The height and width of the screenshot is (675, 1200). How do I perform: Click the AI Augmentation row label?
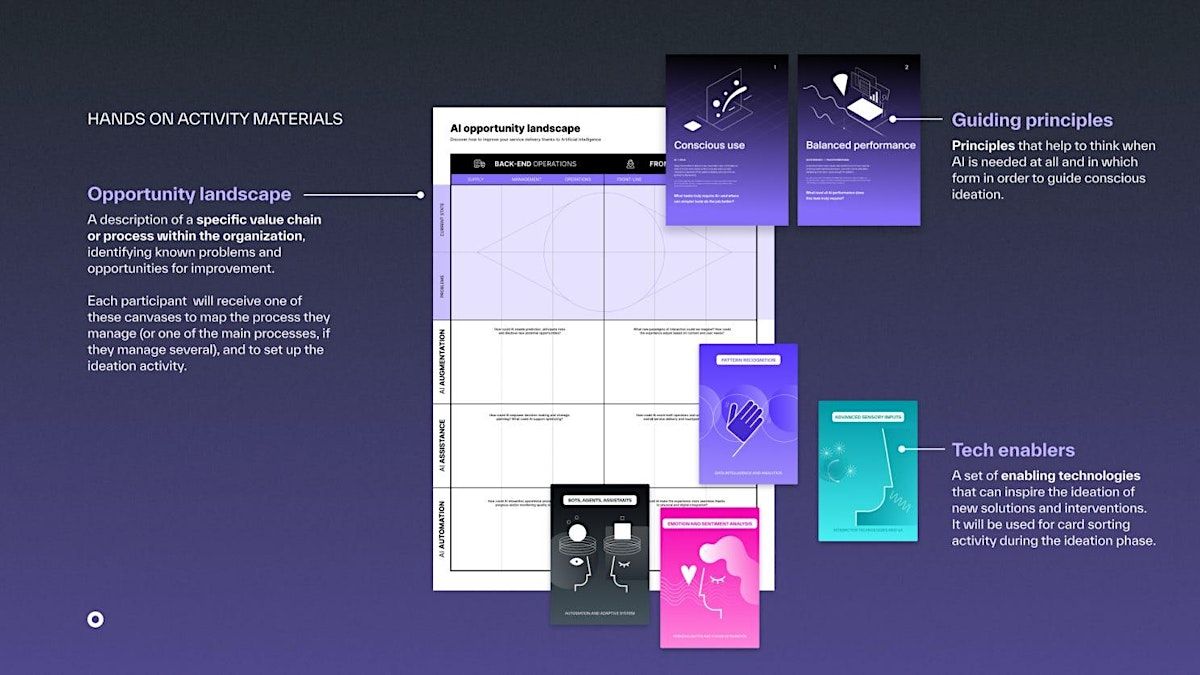click(x=441, y=361)
